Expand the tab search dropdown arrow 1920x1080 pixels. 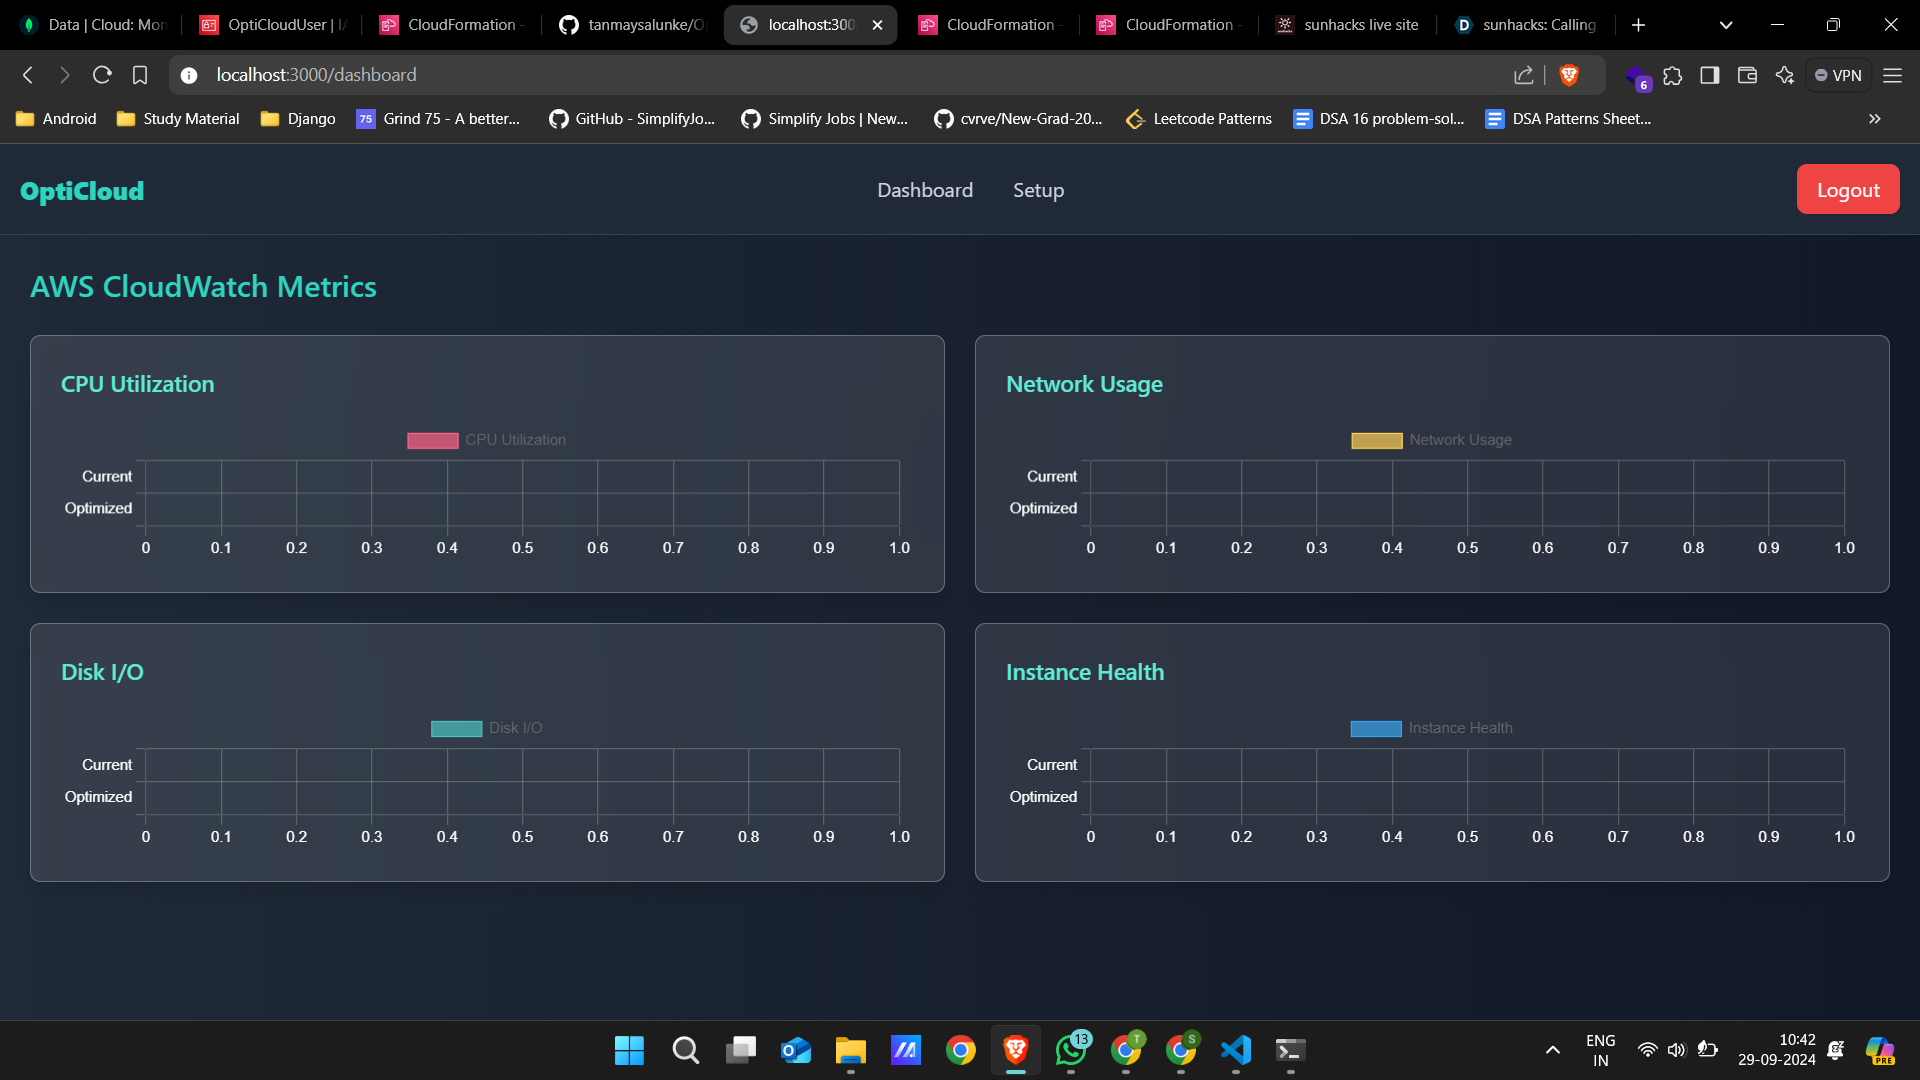(1725, 25)
